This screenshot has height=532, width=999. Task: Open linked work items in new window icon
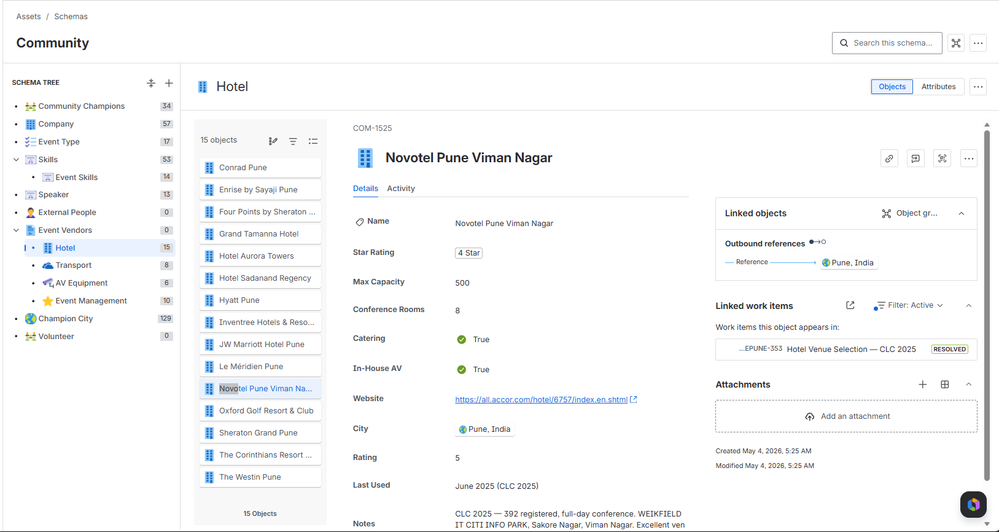click(850, 305)
